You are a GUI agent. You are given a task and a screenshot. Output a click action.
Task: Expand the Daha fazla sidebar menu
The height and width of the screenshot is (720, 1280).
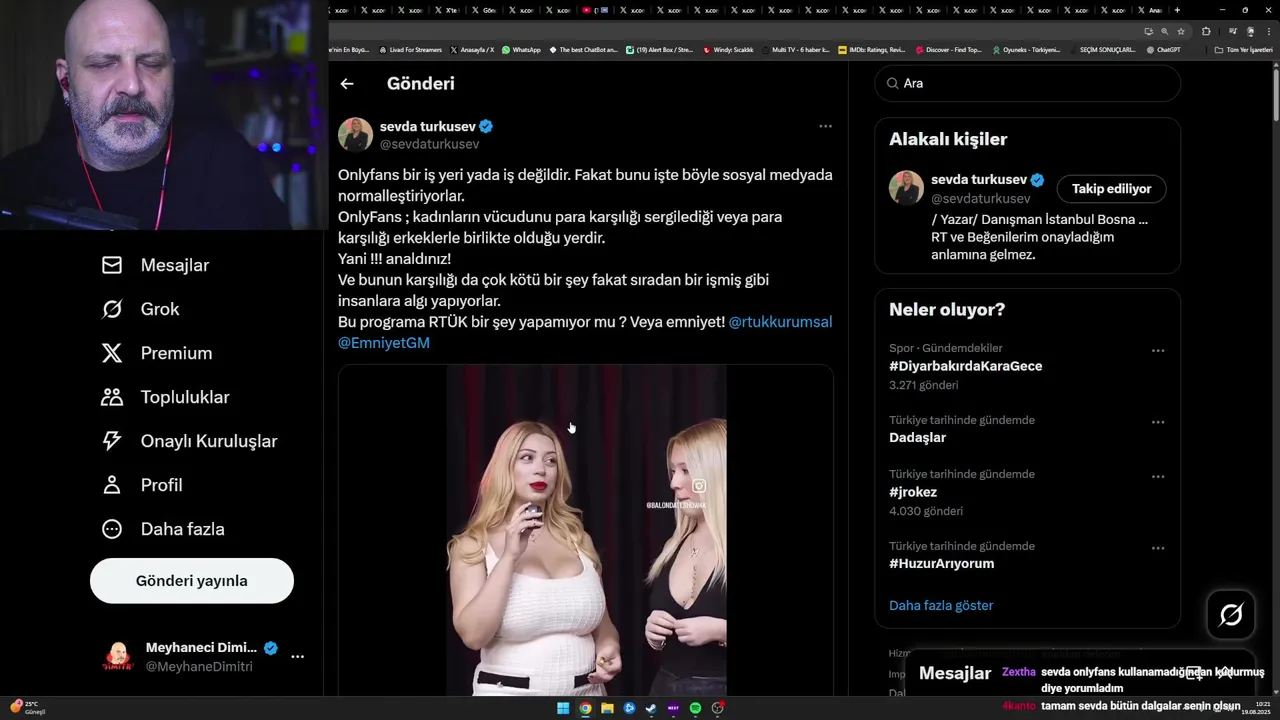(163, 529)
